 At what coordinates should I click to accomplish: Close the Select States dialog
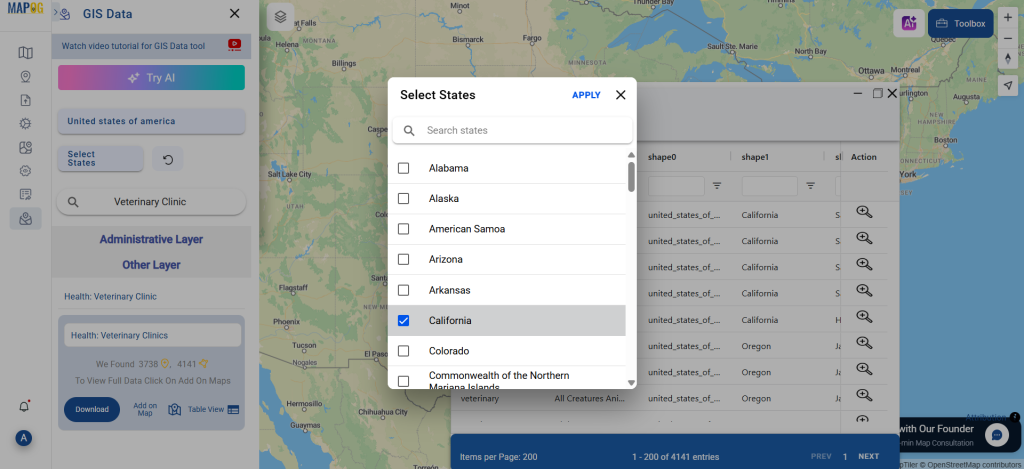(620, 95)
